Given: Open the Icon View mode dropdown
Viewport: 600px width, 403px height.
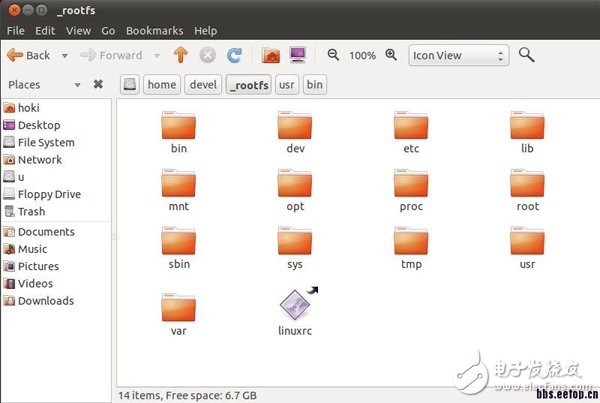Looking at the screenshot, I should click(x=458, y=55).
